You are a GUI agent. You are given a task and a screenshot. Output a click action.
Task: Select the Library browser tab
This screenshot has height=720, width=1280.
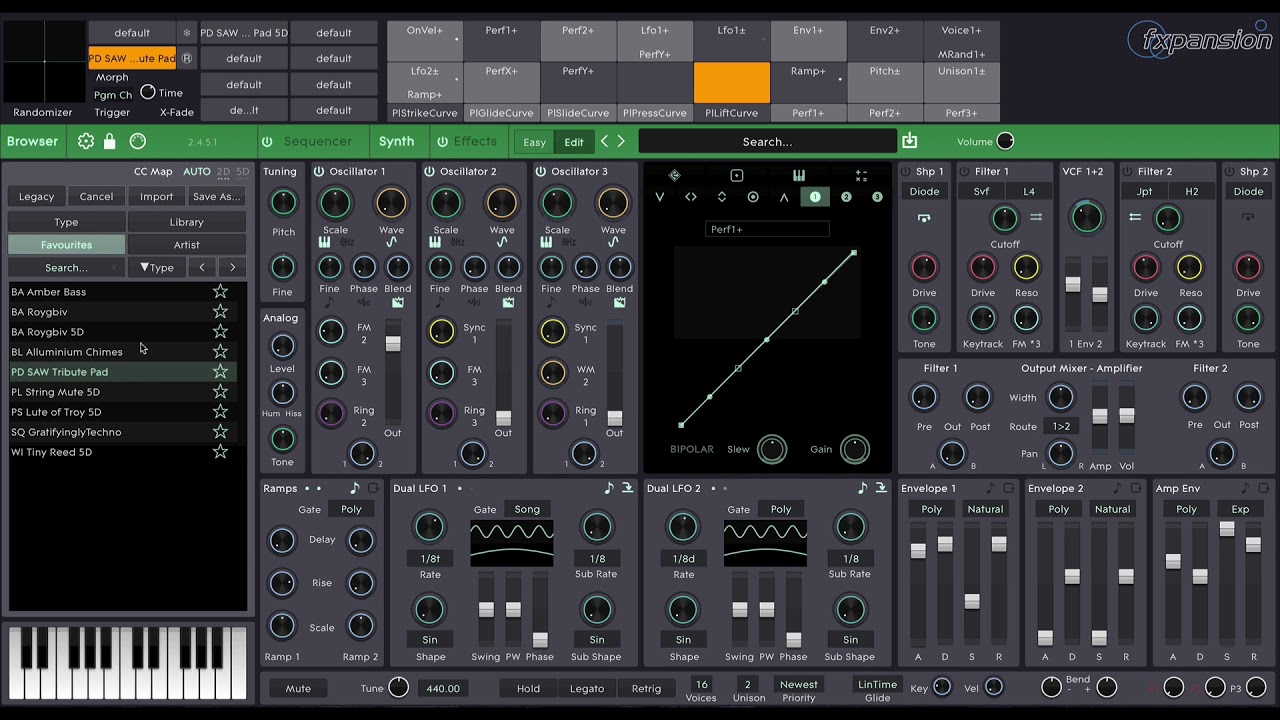click(x=187, y=222)
